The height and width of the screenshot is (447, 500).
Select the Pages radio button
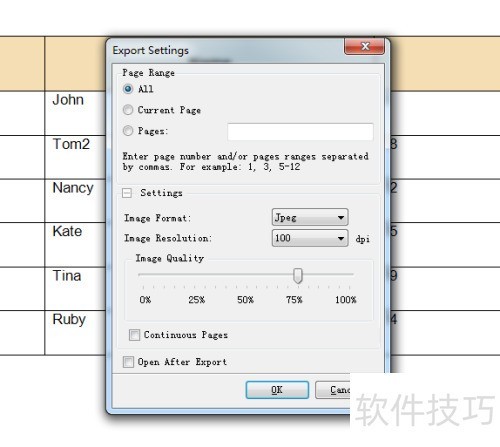coord(128,131)
